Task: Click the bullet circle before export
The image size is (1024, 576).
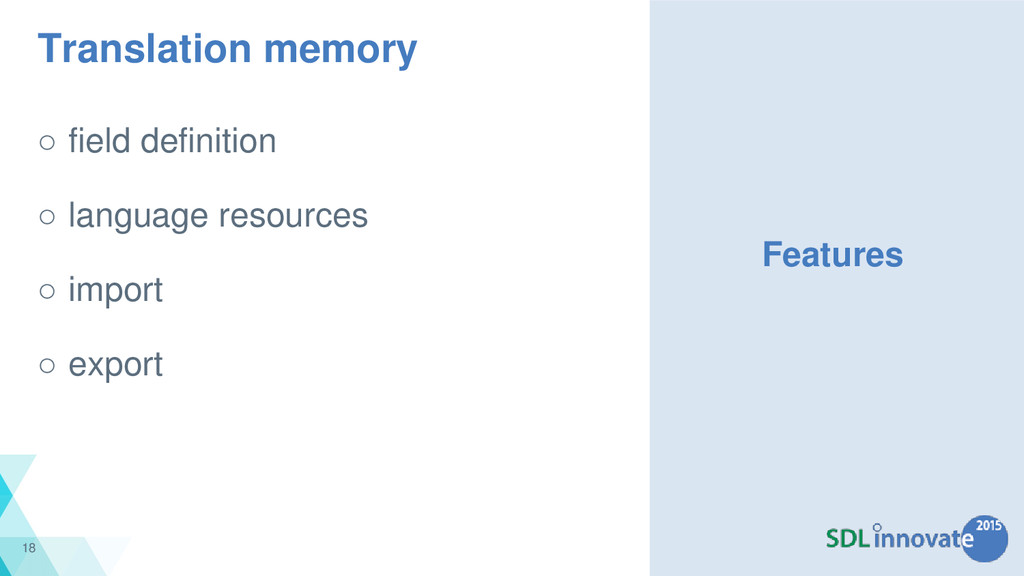Action: [47, 366]
